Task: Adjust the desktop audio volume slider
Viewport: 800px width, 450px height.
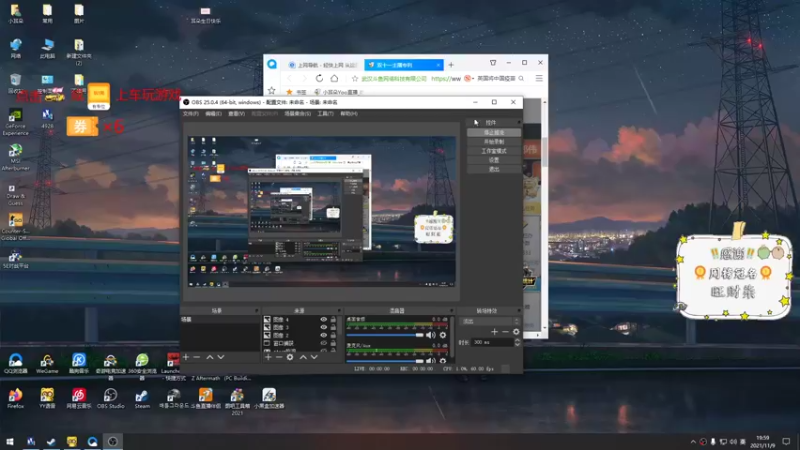Action: coord(385,335)
